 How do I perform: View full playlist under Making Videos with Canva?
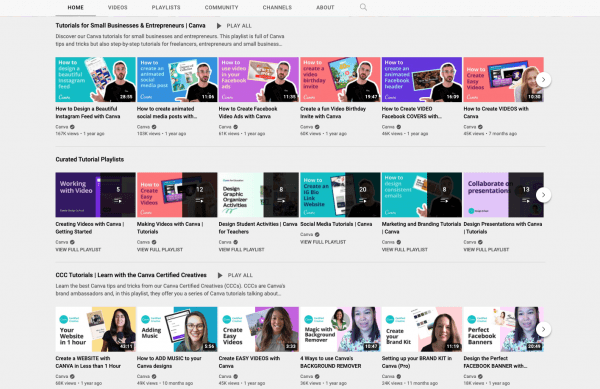coord(160,249)
